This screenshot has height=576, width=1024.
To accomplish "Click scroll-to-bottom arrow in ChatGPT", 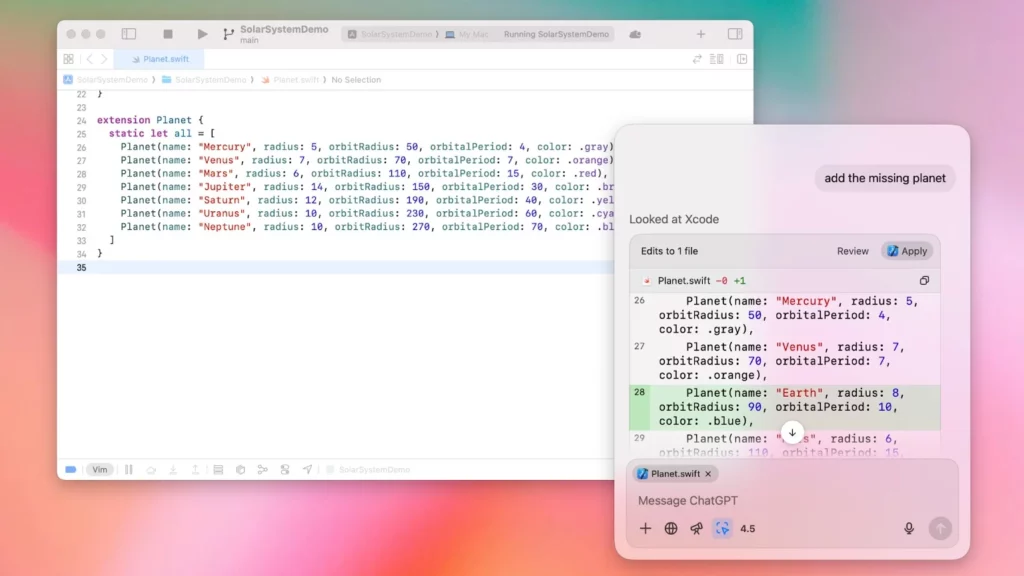I will tap(792, 432).
